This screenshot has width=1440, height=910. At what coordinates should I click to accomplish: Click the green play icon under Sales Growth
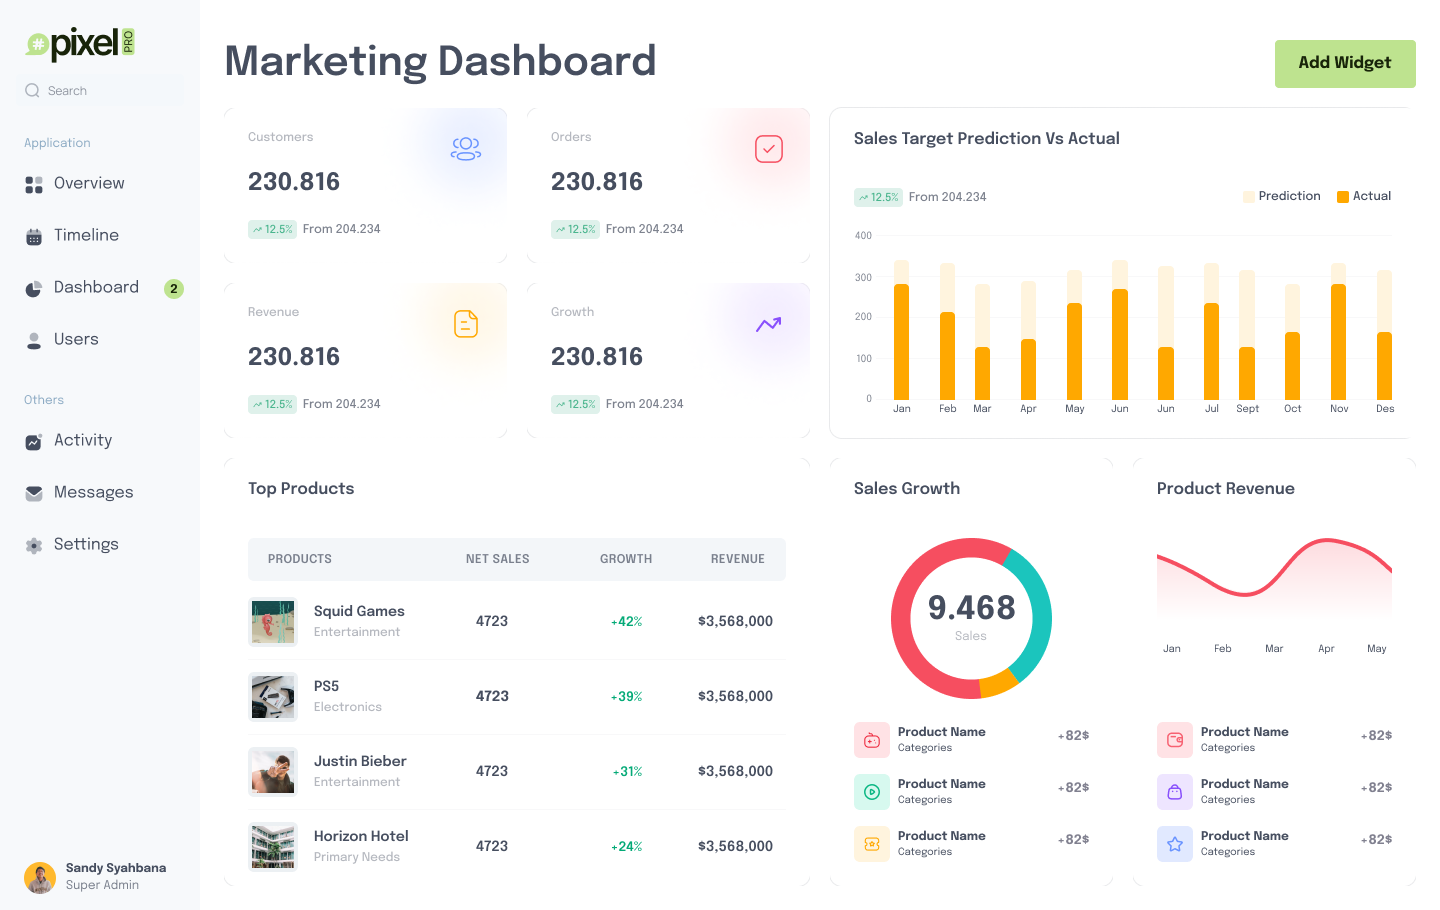tap(871, 792)
